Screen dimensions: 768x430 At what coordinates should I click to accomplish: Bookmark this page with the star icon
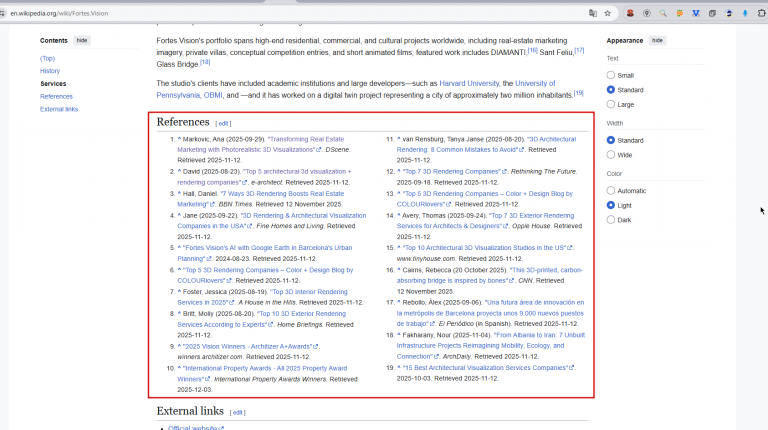point(608,13)
